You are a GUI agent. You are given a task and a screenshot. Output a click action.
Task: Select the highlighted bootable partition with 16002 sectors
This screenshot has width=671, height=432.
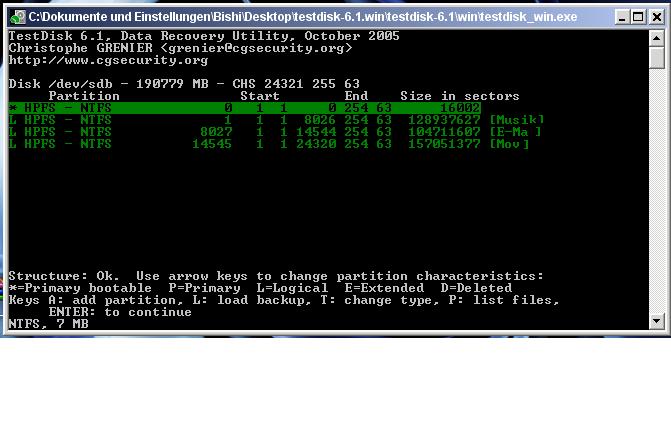pos(244,108)
